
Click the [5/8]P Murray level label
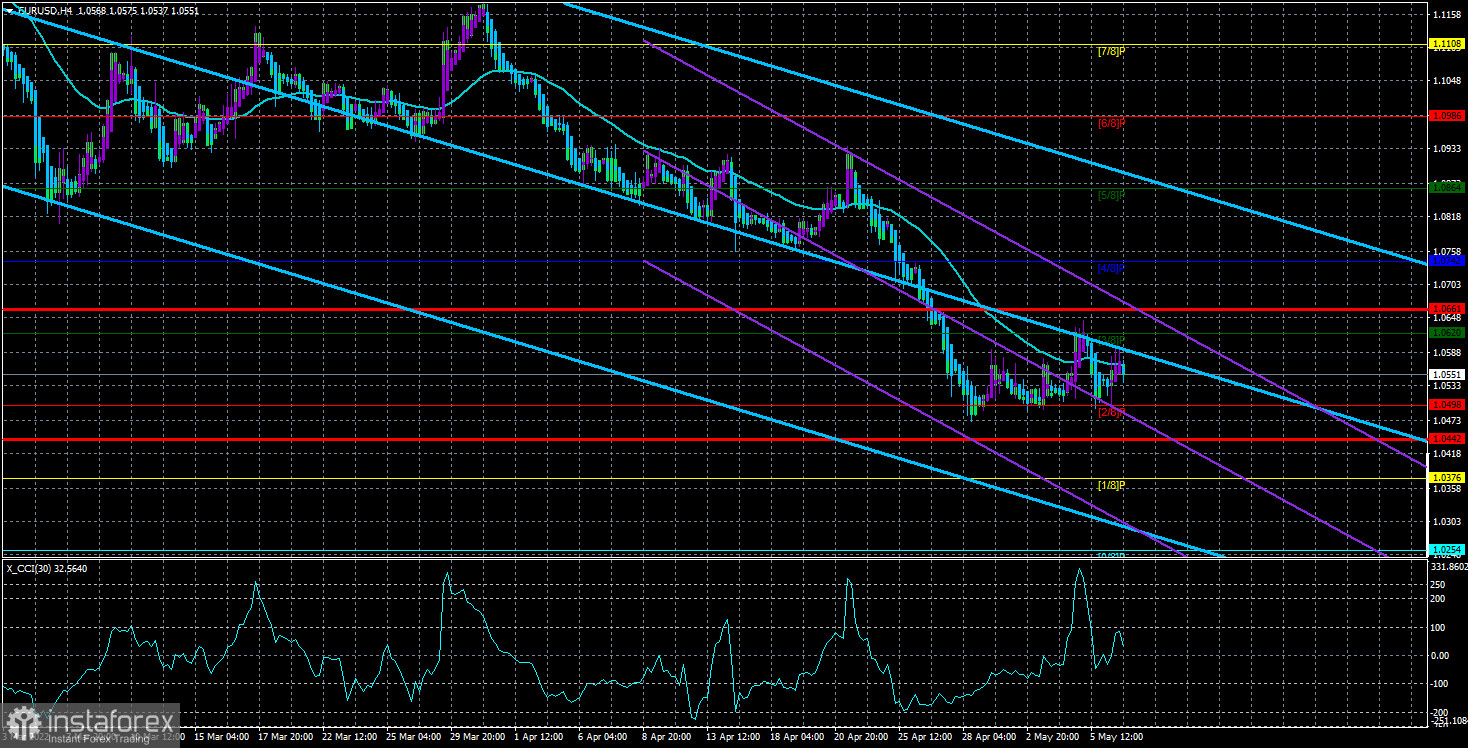pos(1111,195)
